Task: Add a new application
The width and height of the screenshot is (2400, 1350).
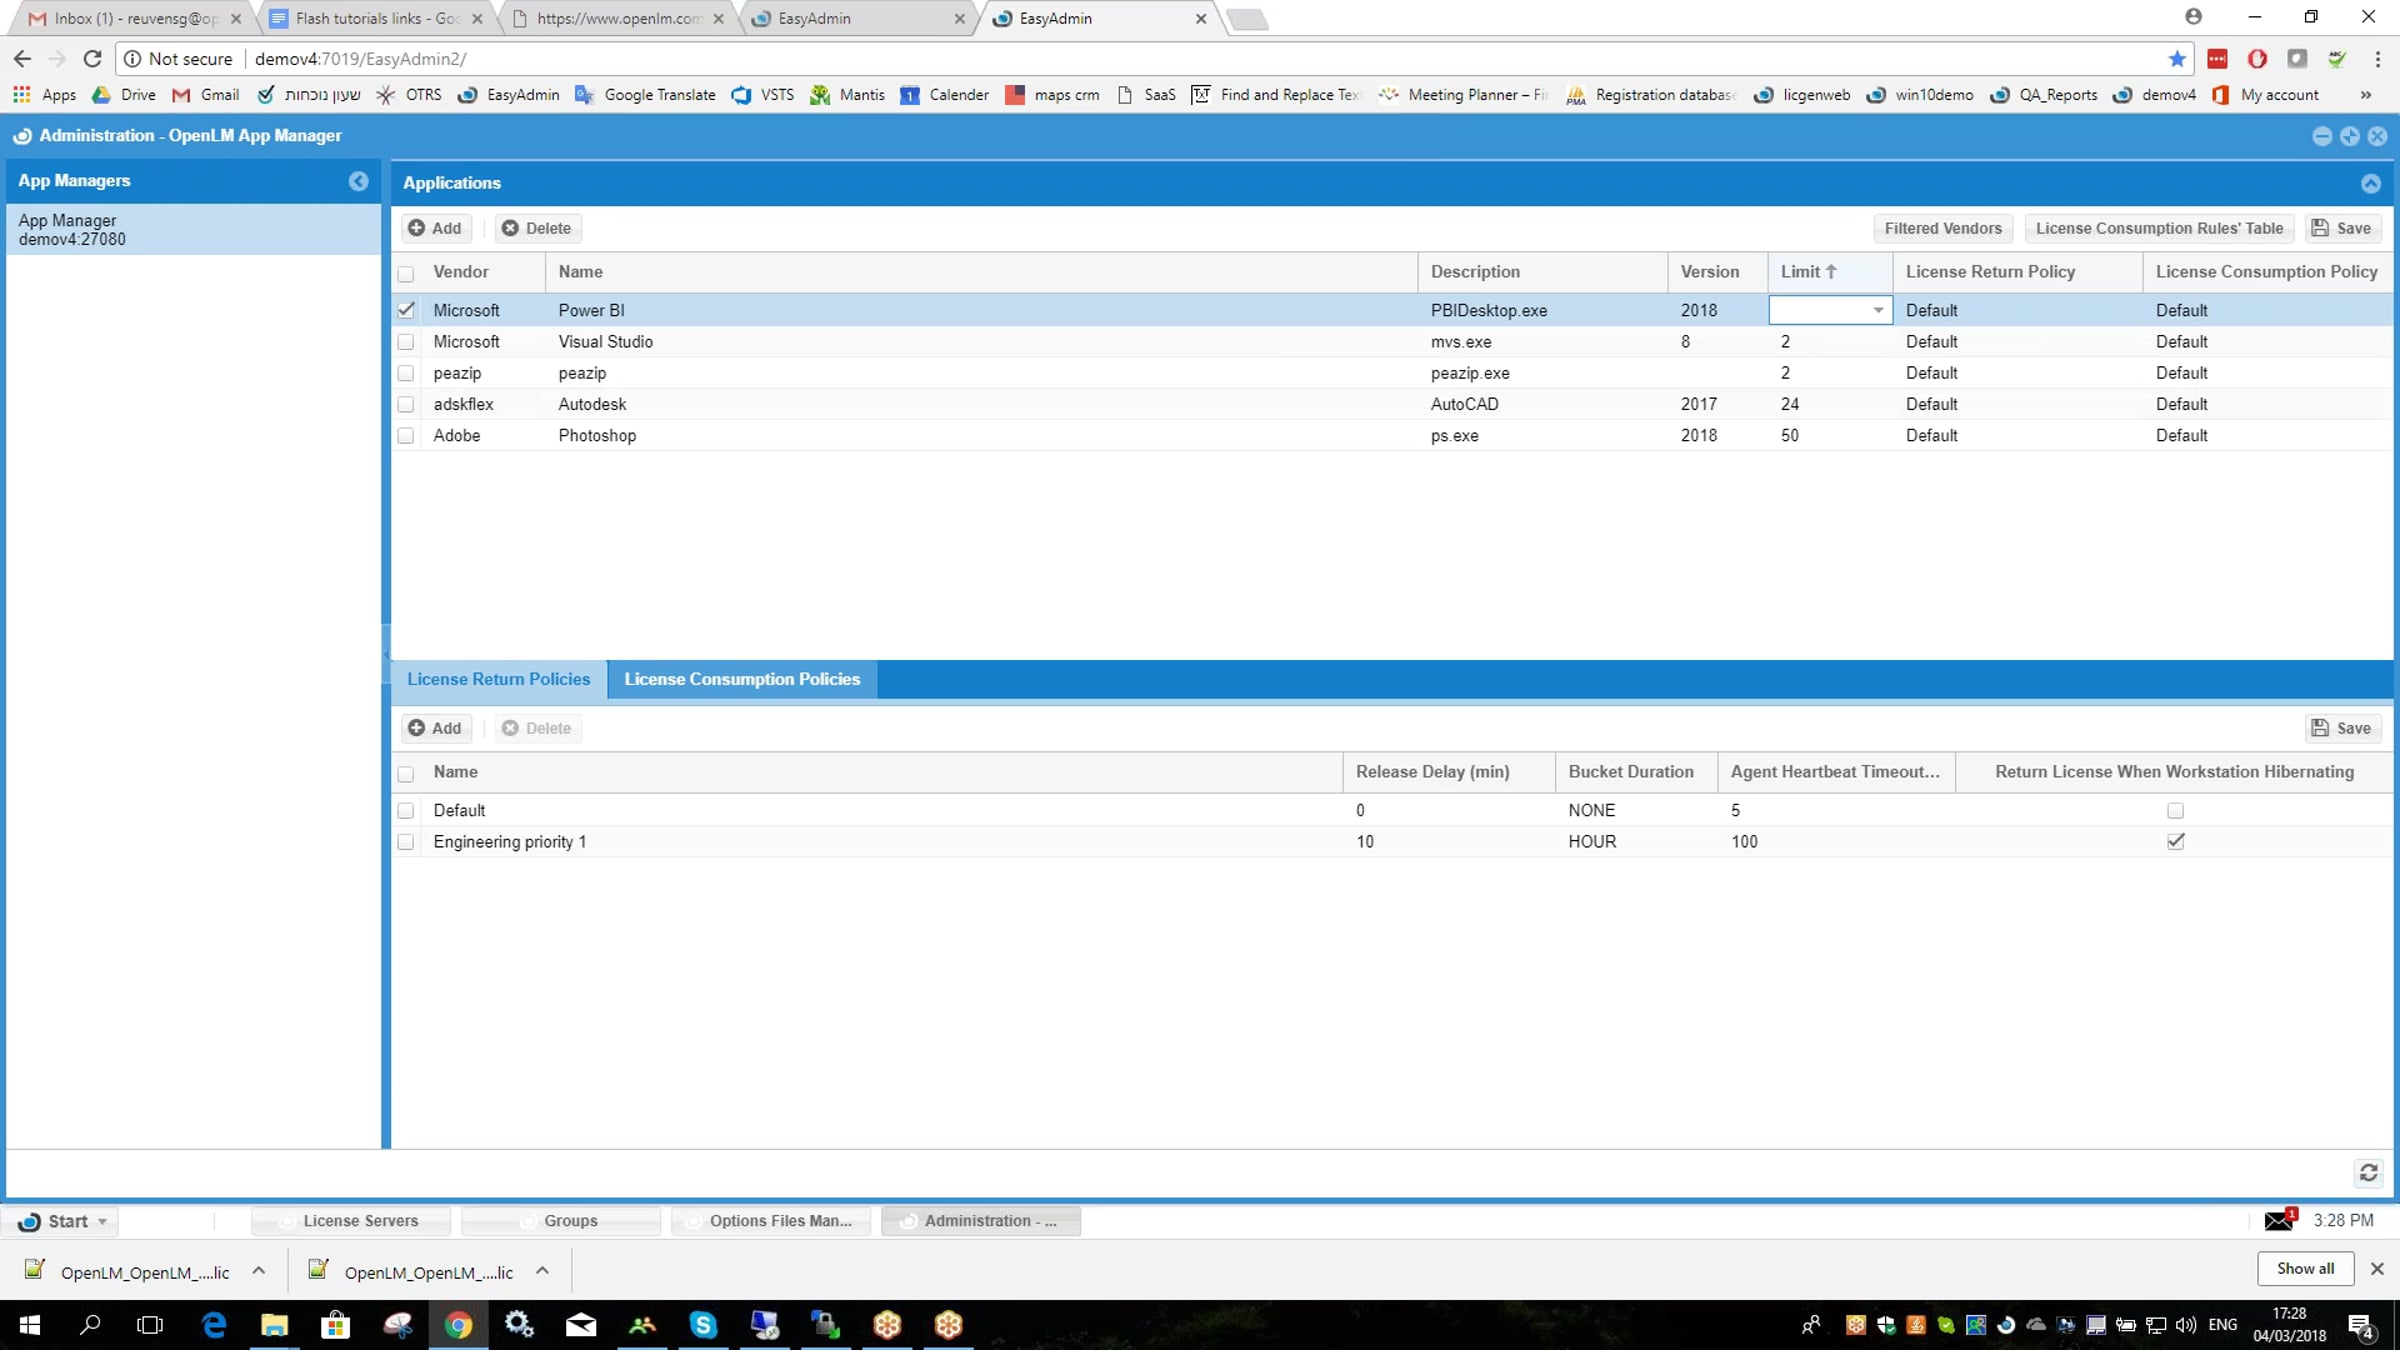Action: [x=435, y=228]
